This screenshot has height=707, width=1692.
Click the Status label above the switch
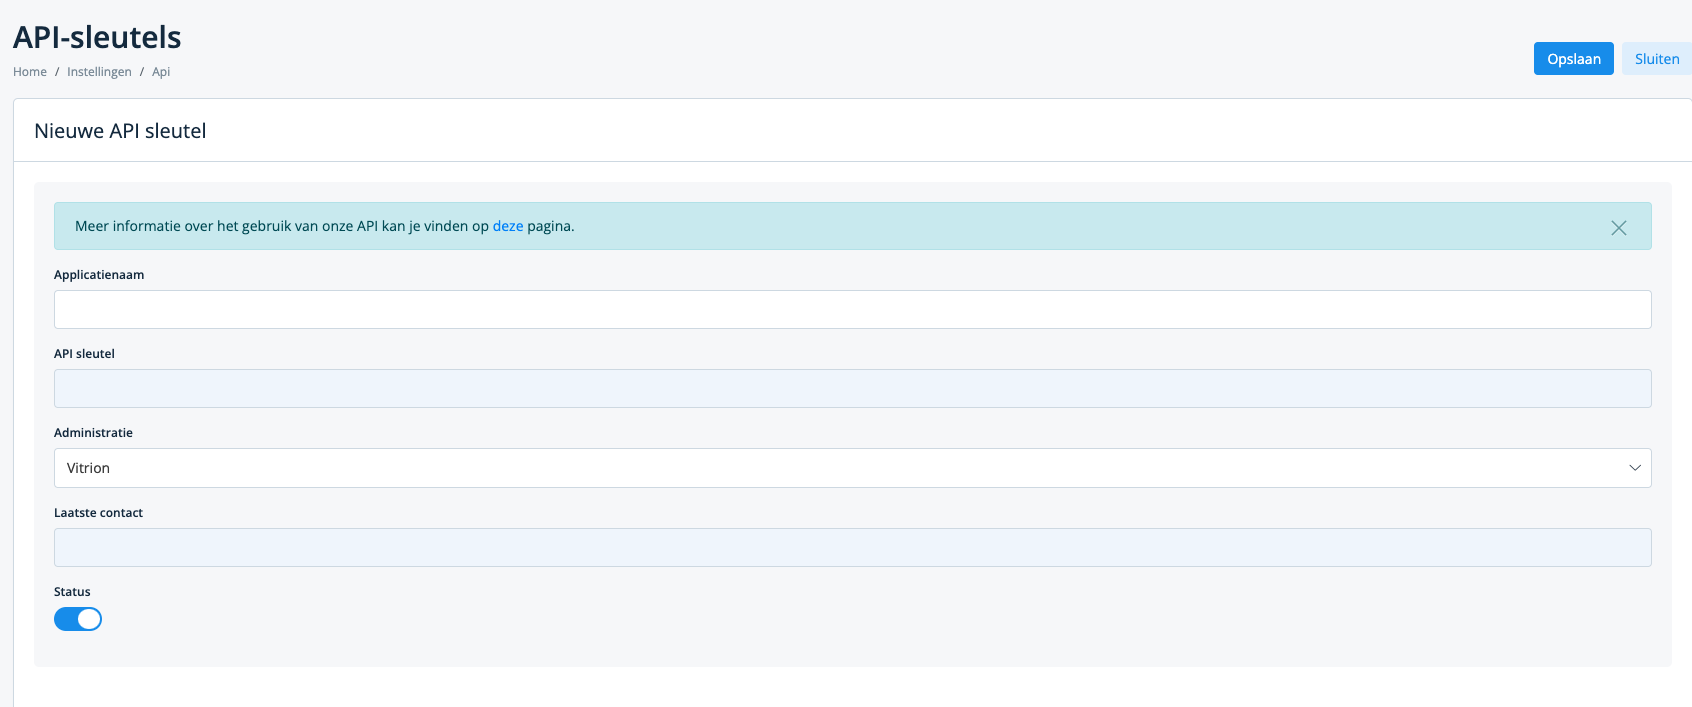pos(72,592)
